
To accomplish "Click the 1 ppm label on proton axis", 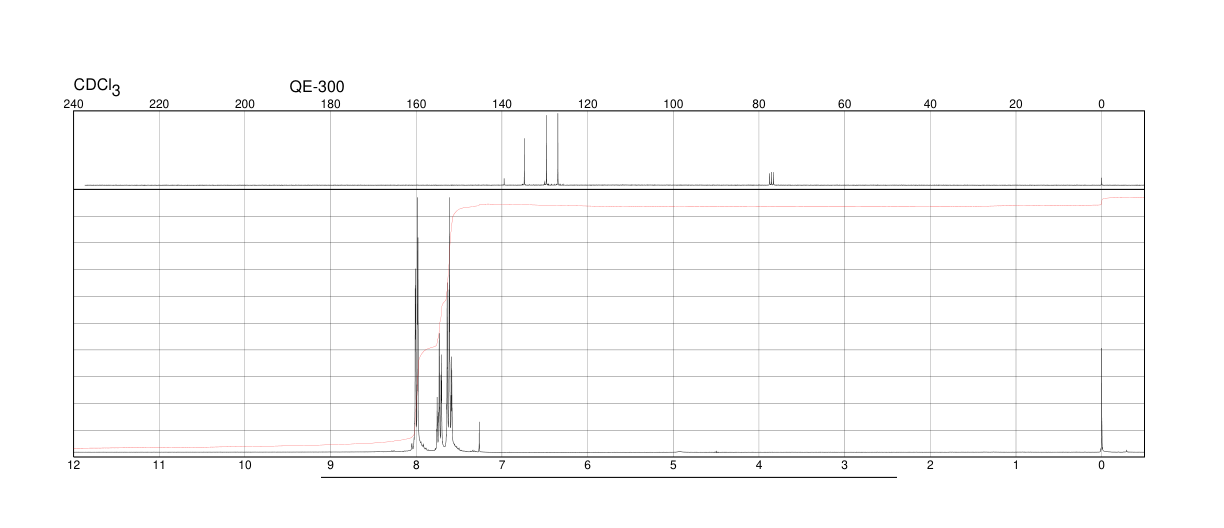I will pos(1016,466).
